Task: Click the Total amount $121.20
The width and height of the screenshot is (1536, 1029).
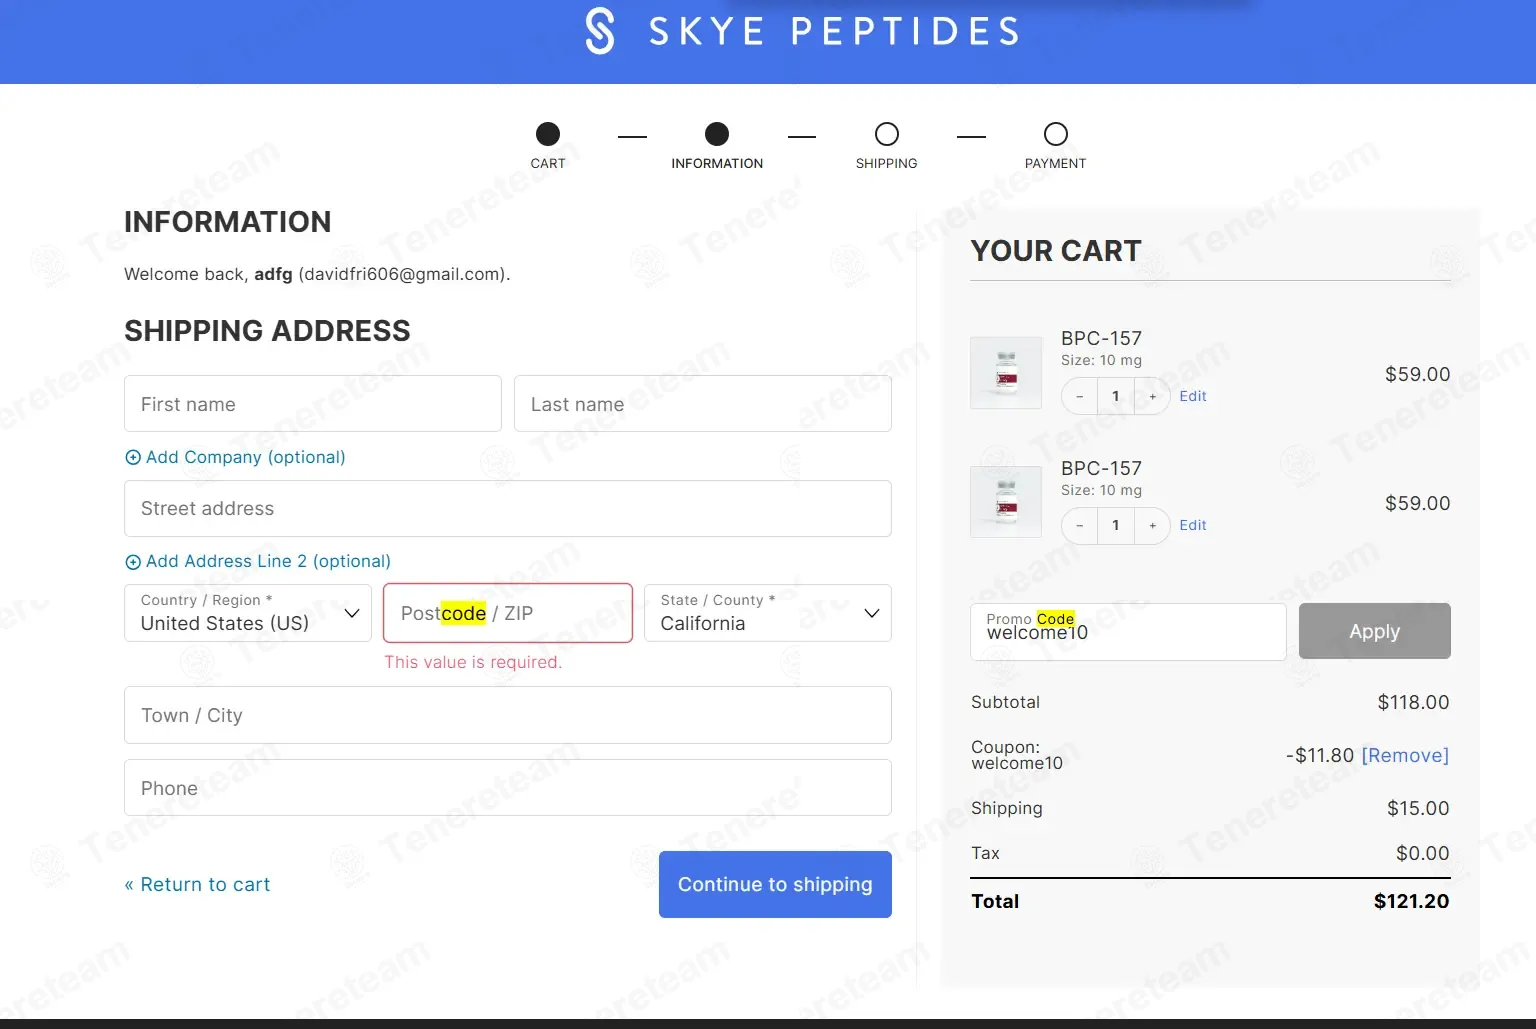Action: click(x=1411, y=901)
